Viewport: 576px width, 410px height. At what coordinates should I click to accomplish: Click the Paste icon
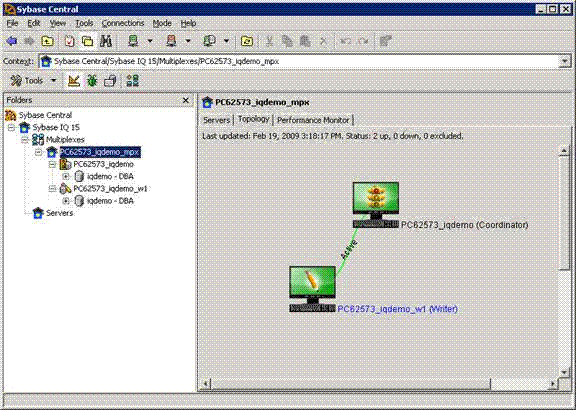coord(305,41)
